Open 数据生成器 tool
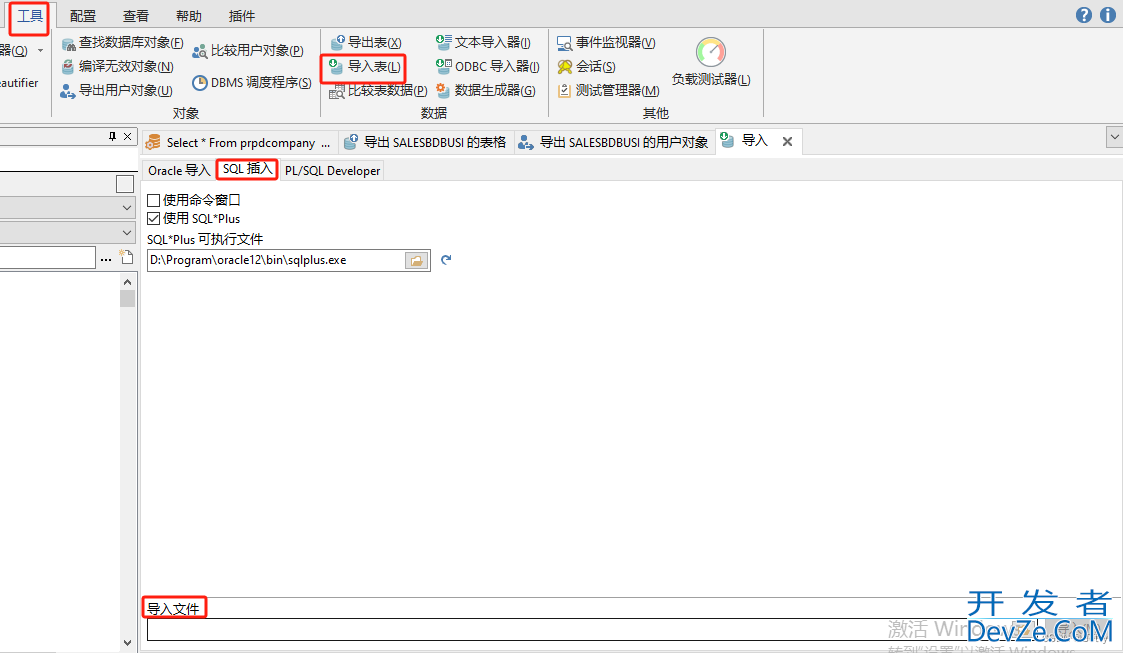The image size is (1123, 653). pos(486,90)
